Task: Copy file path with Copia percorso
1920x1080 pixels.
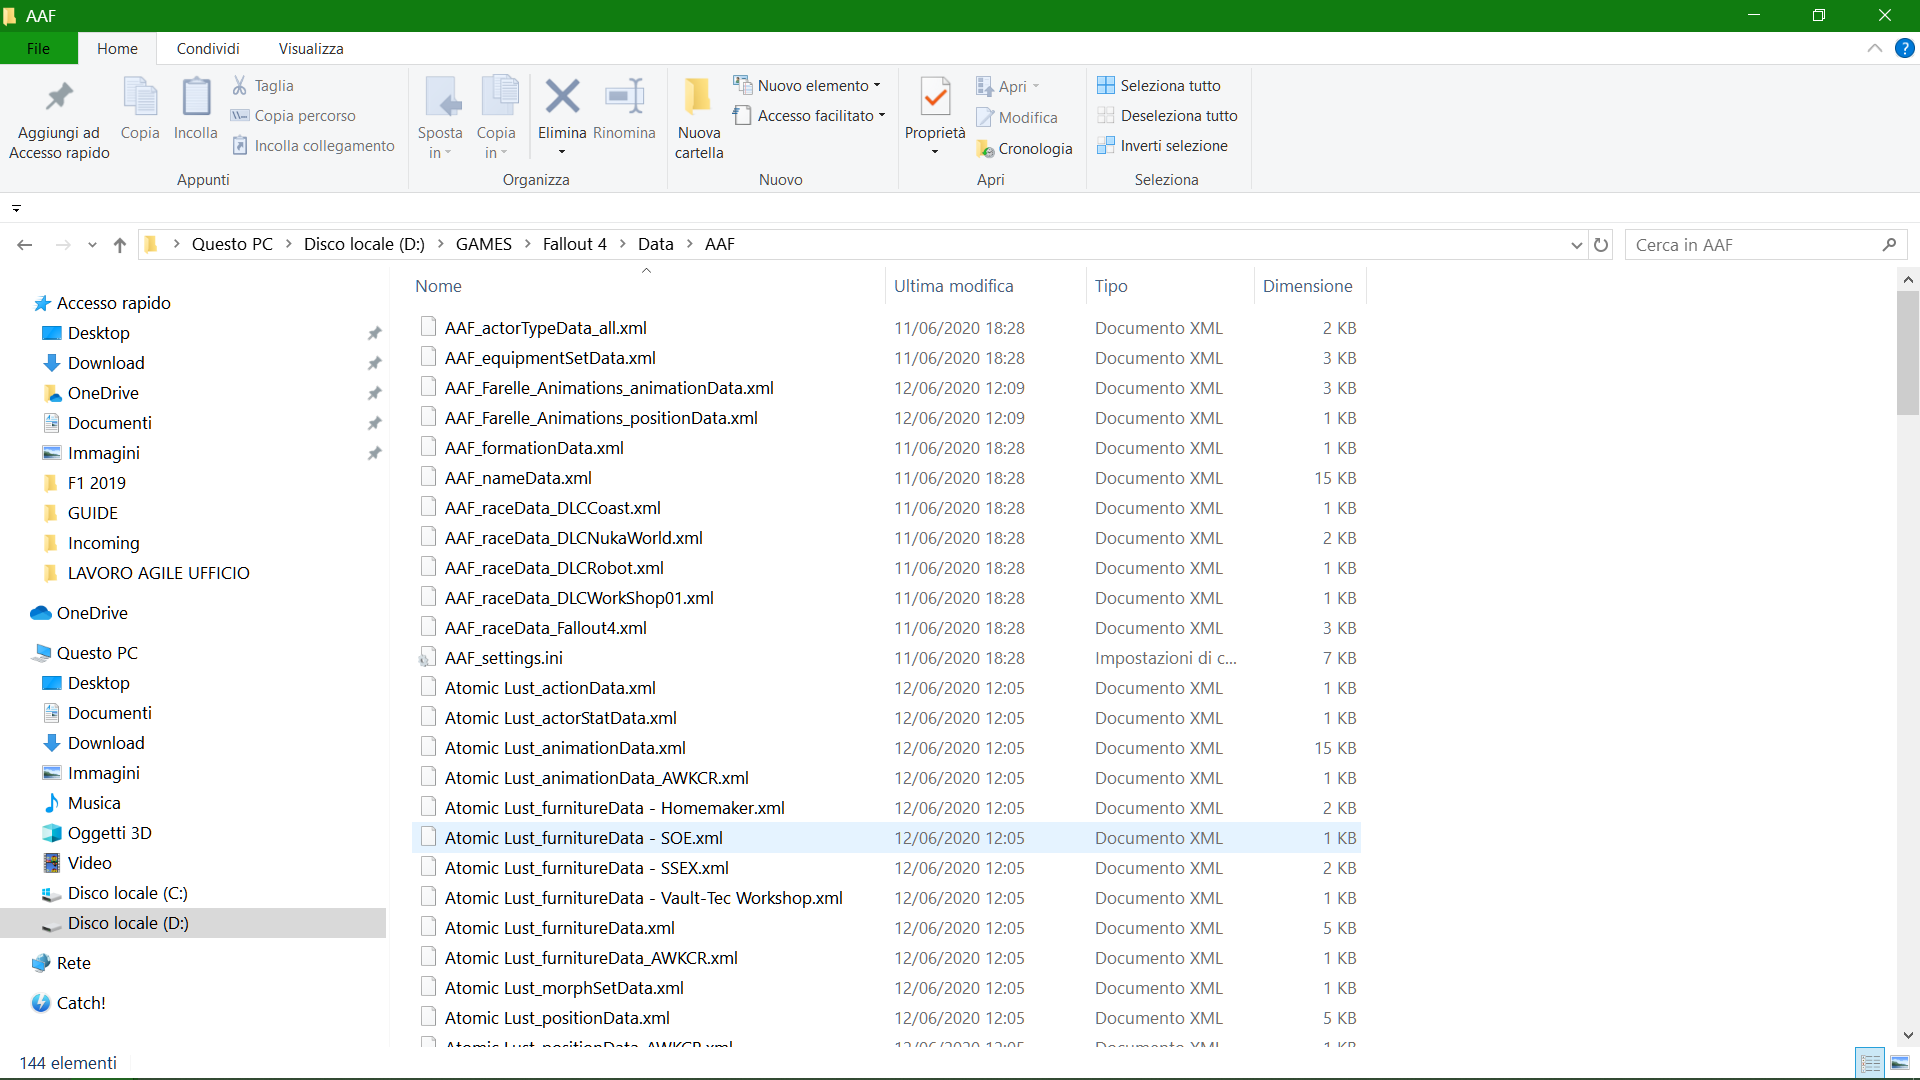Action: point(293,116)
